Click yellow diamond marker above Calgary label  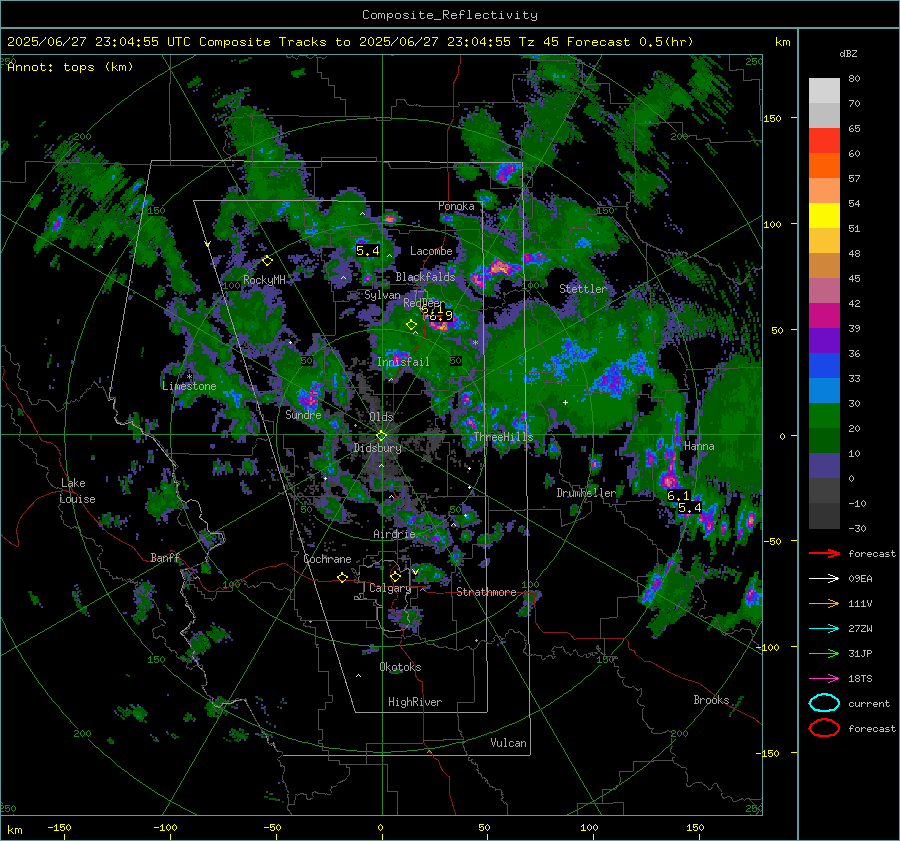pos(395,576)
